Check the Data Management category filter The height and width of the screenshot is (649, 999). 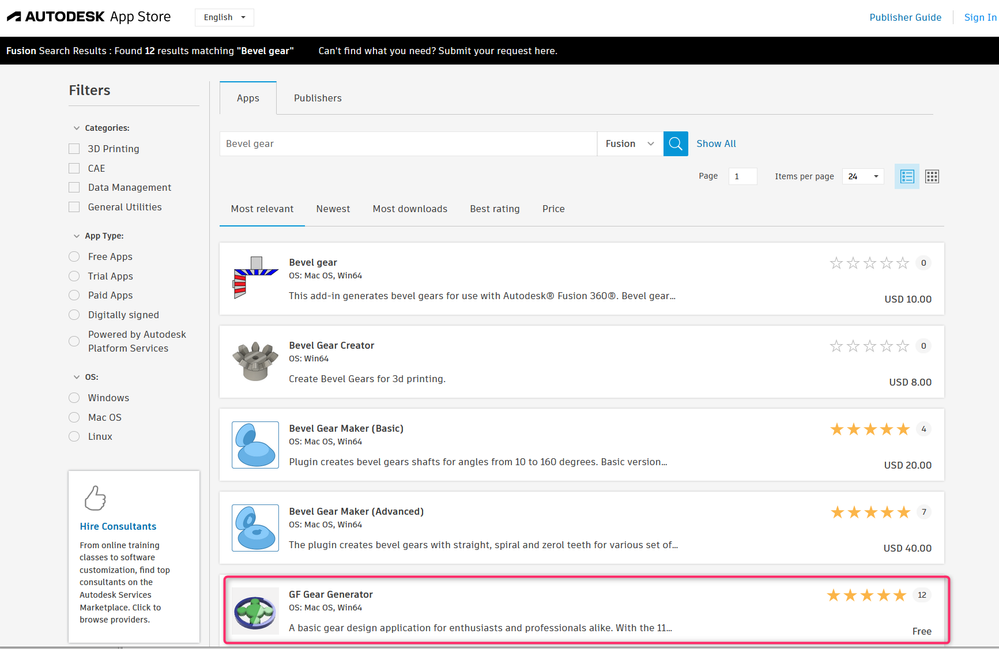pyautogui.click(x=74, y=187)
